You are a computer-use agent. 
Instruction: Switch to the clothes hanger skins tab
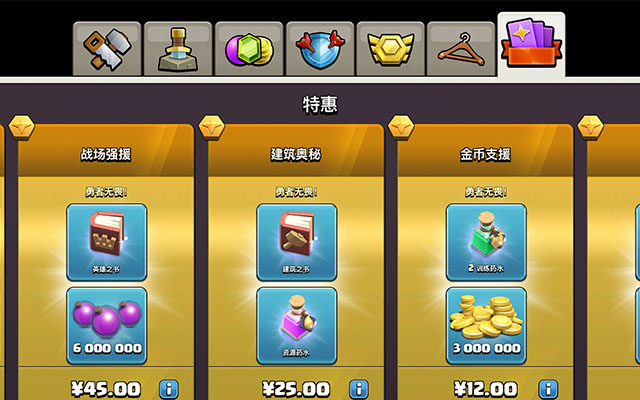(x=461, y=49)
